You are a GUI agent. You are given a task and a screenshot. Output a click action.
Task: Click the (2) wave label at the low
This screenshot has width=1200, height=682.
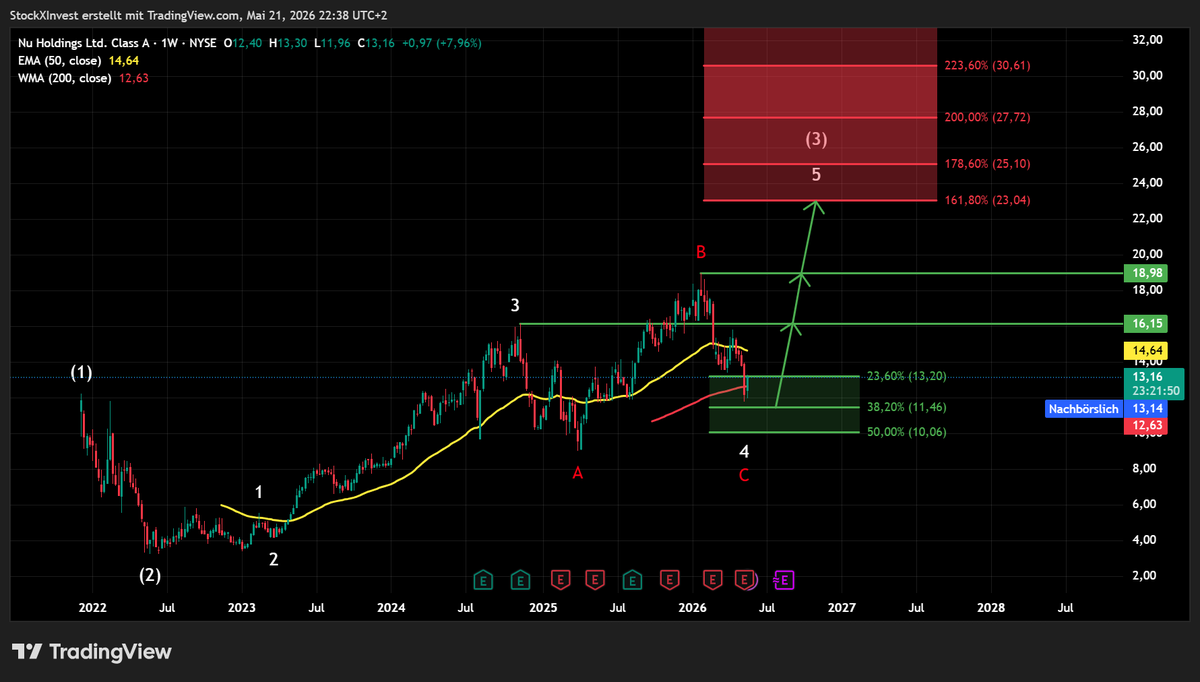149,575
